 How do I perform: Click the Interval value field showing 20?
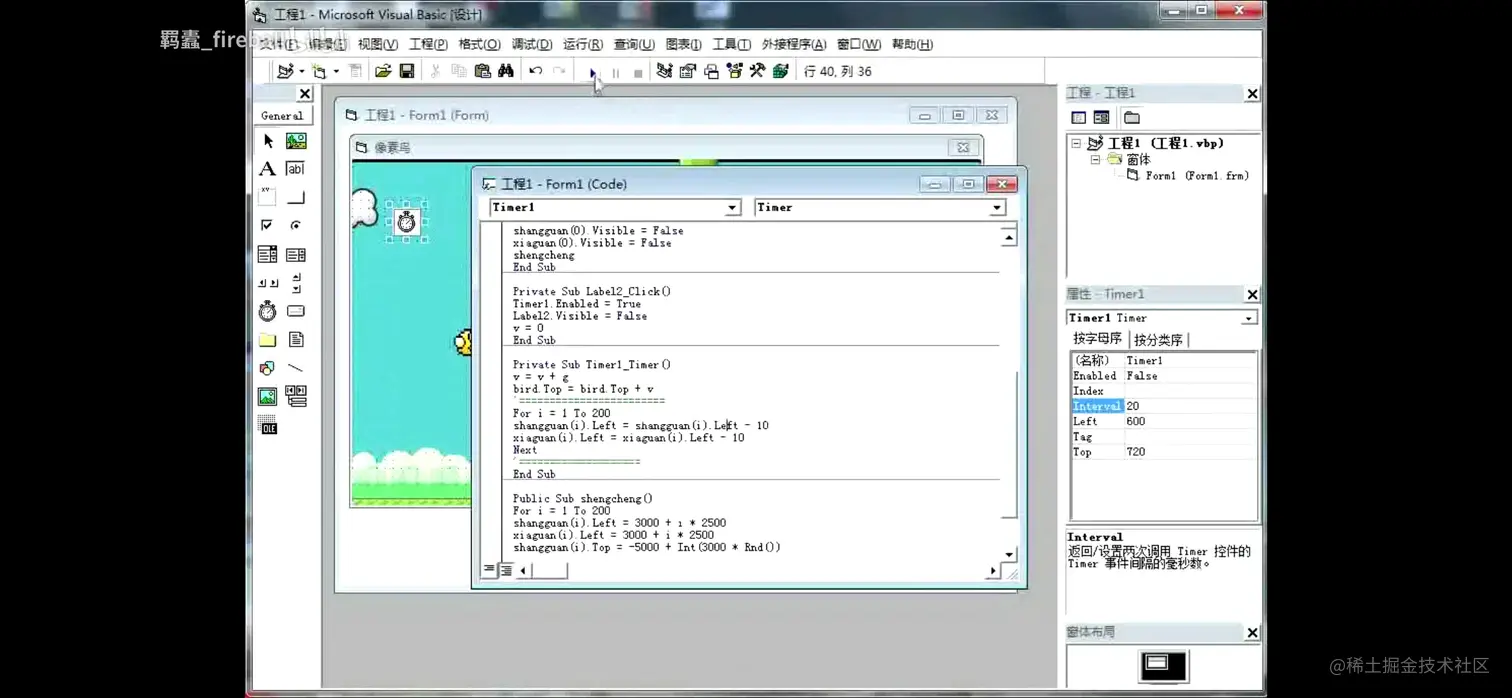pyautogui.click(x=1189, y=406)
